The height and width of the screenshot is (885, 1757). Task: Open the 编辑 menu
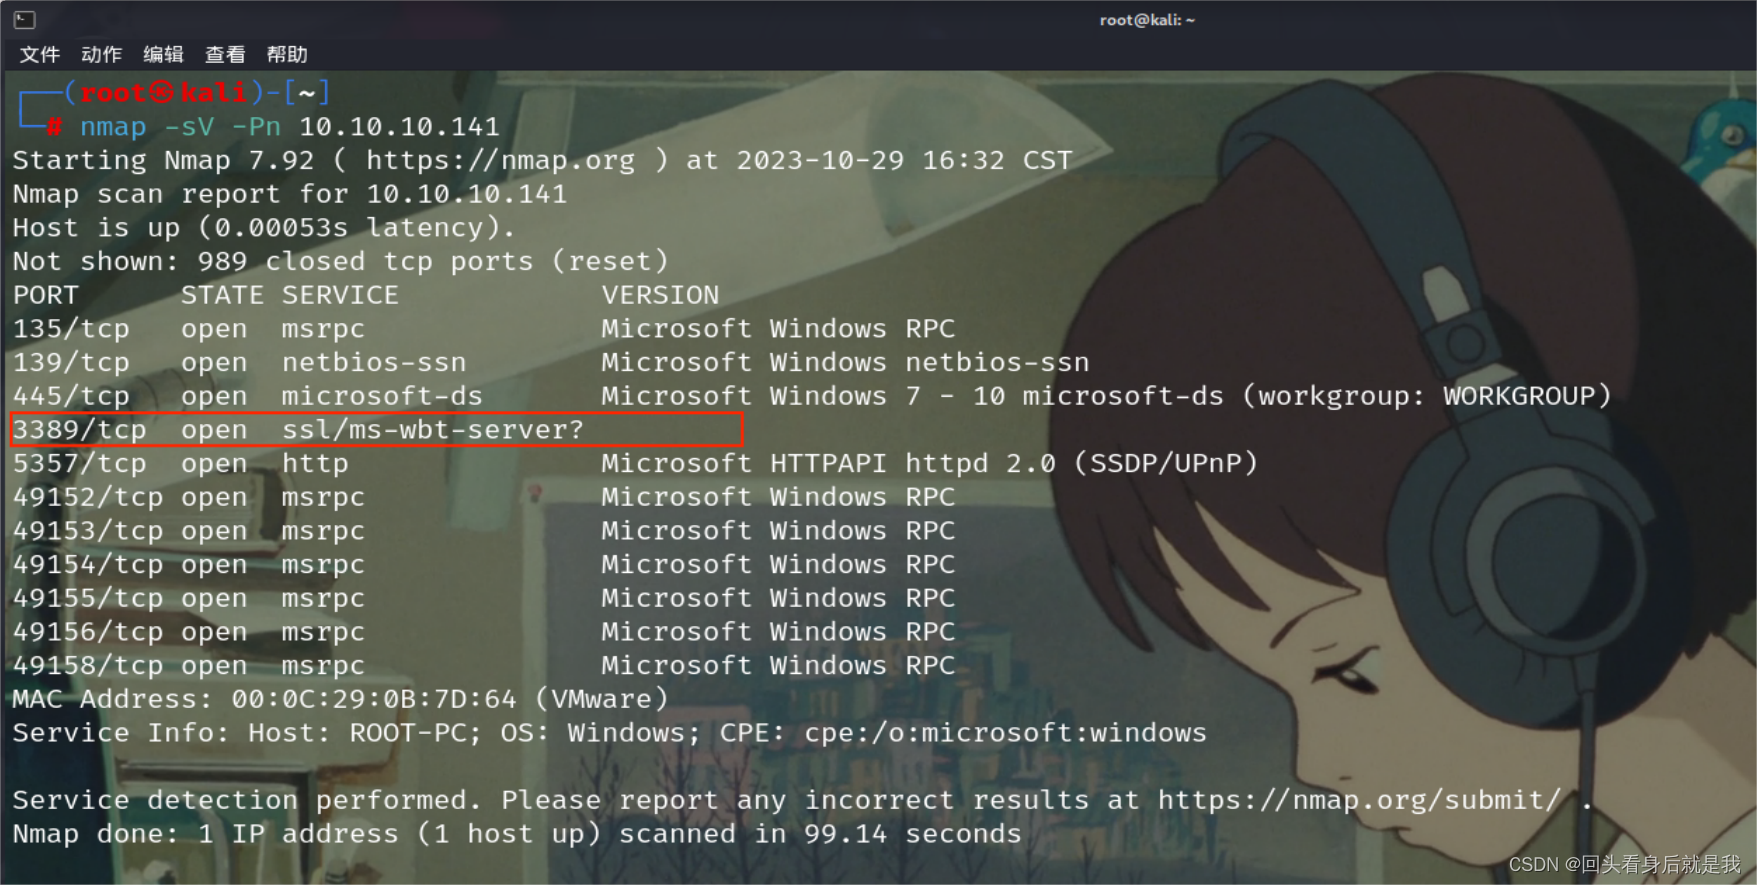coord(163,54)
